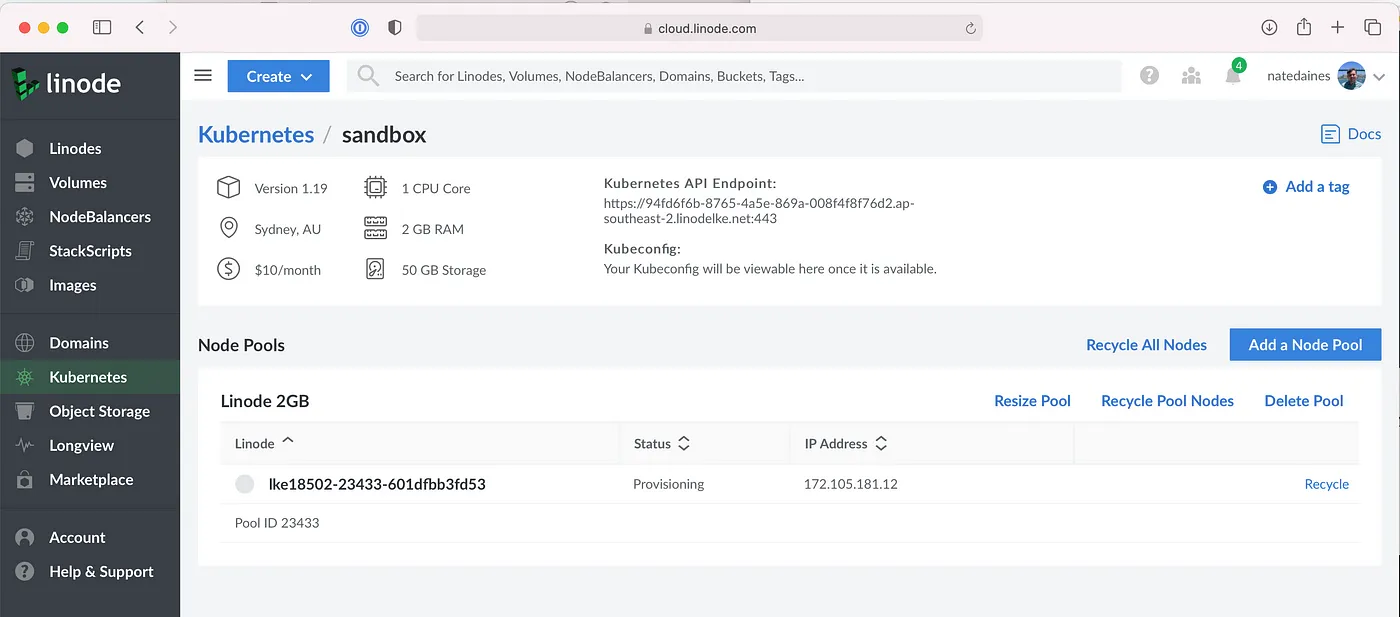
Task: Open Safari downloads icon
Action: [1269, 28]
